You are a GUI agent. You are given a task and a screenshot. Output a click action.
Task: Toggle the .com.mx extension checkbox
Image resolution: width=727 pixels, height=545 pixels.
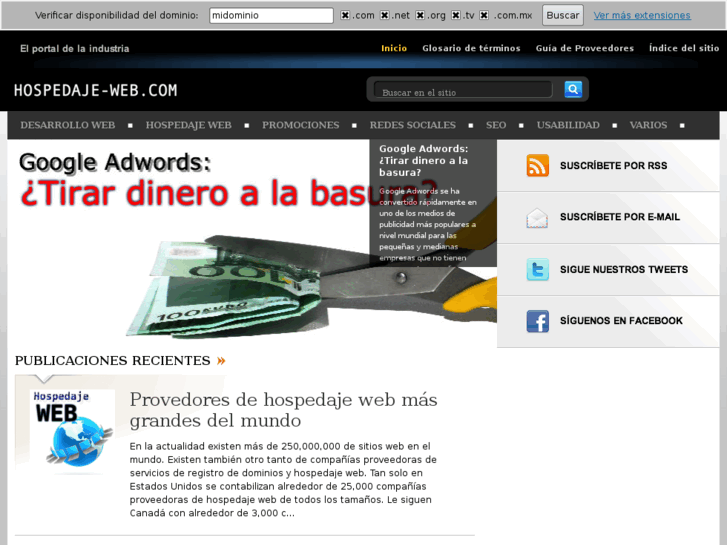[484, 15]
